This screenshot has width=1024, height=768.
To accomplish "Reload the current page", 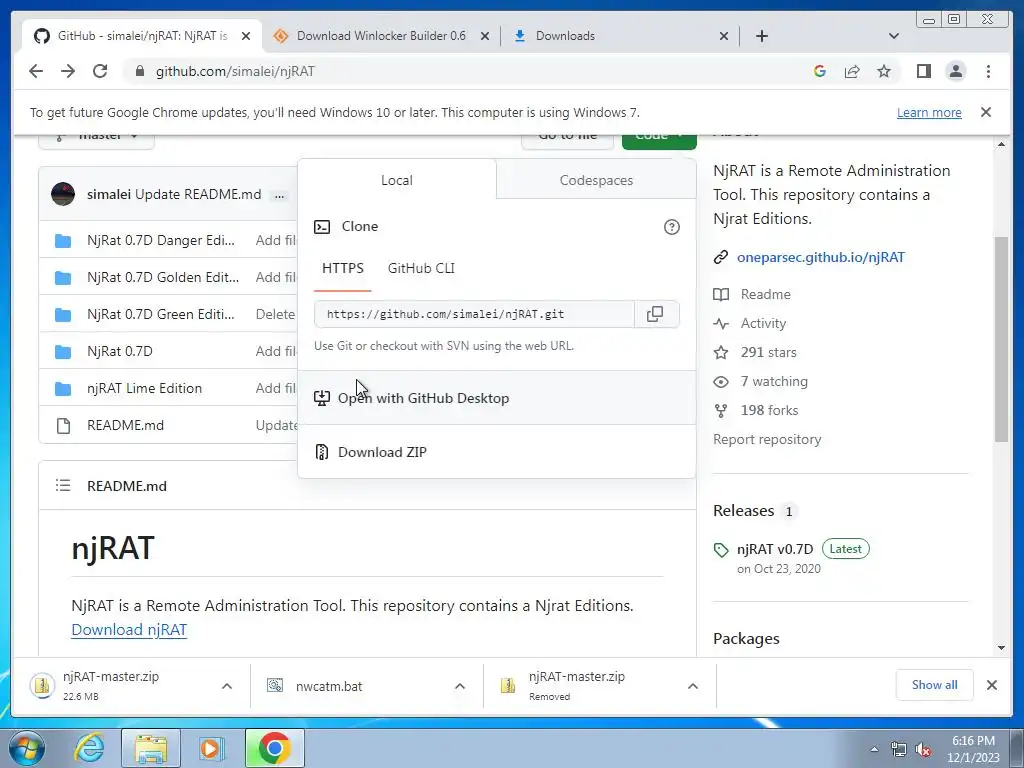I will pyautogui.click(x=100, y=71).
